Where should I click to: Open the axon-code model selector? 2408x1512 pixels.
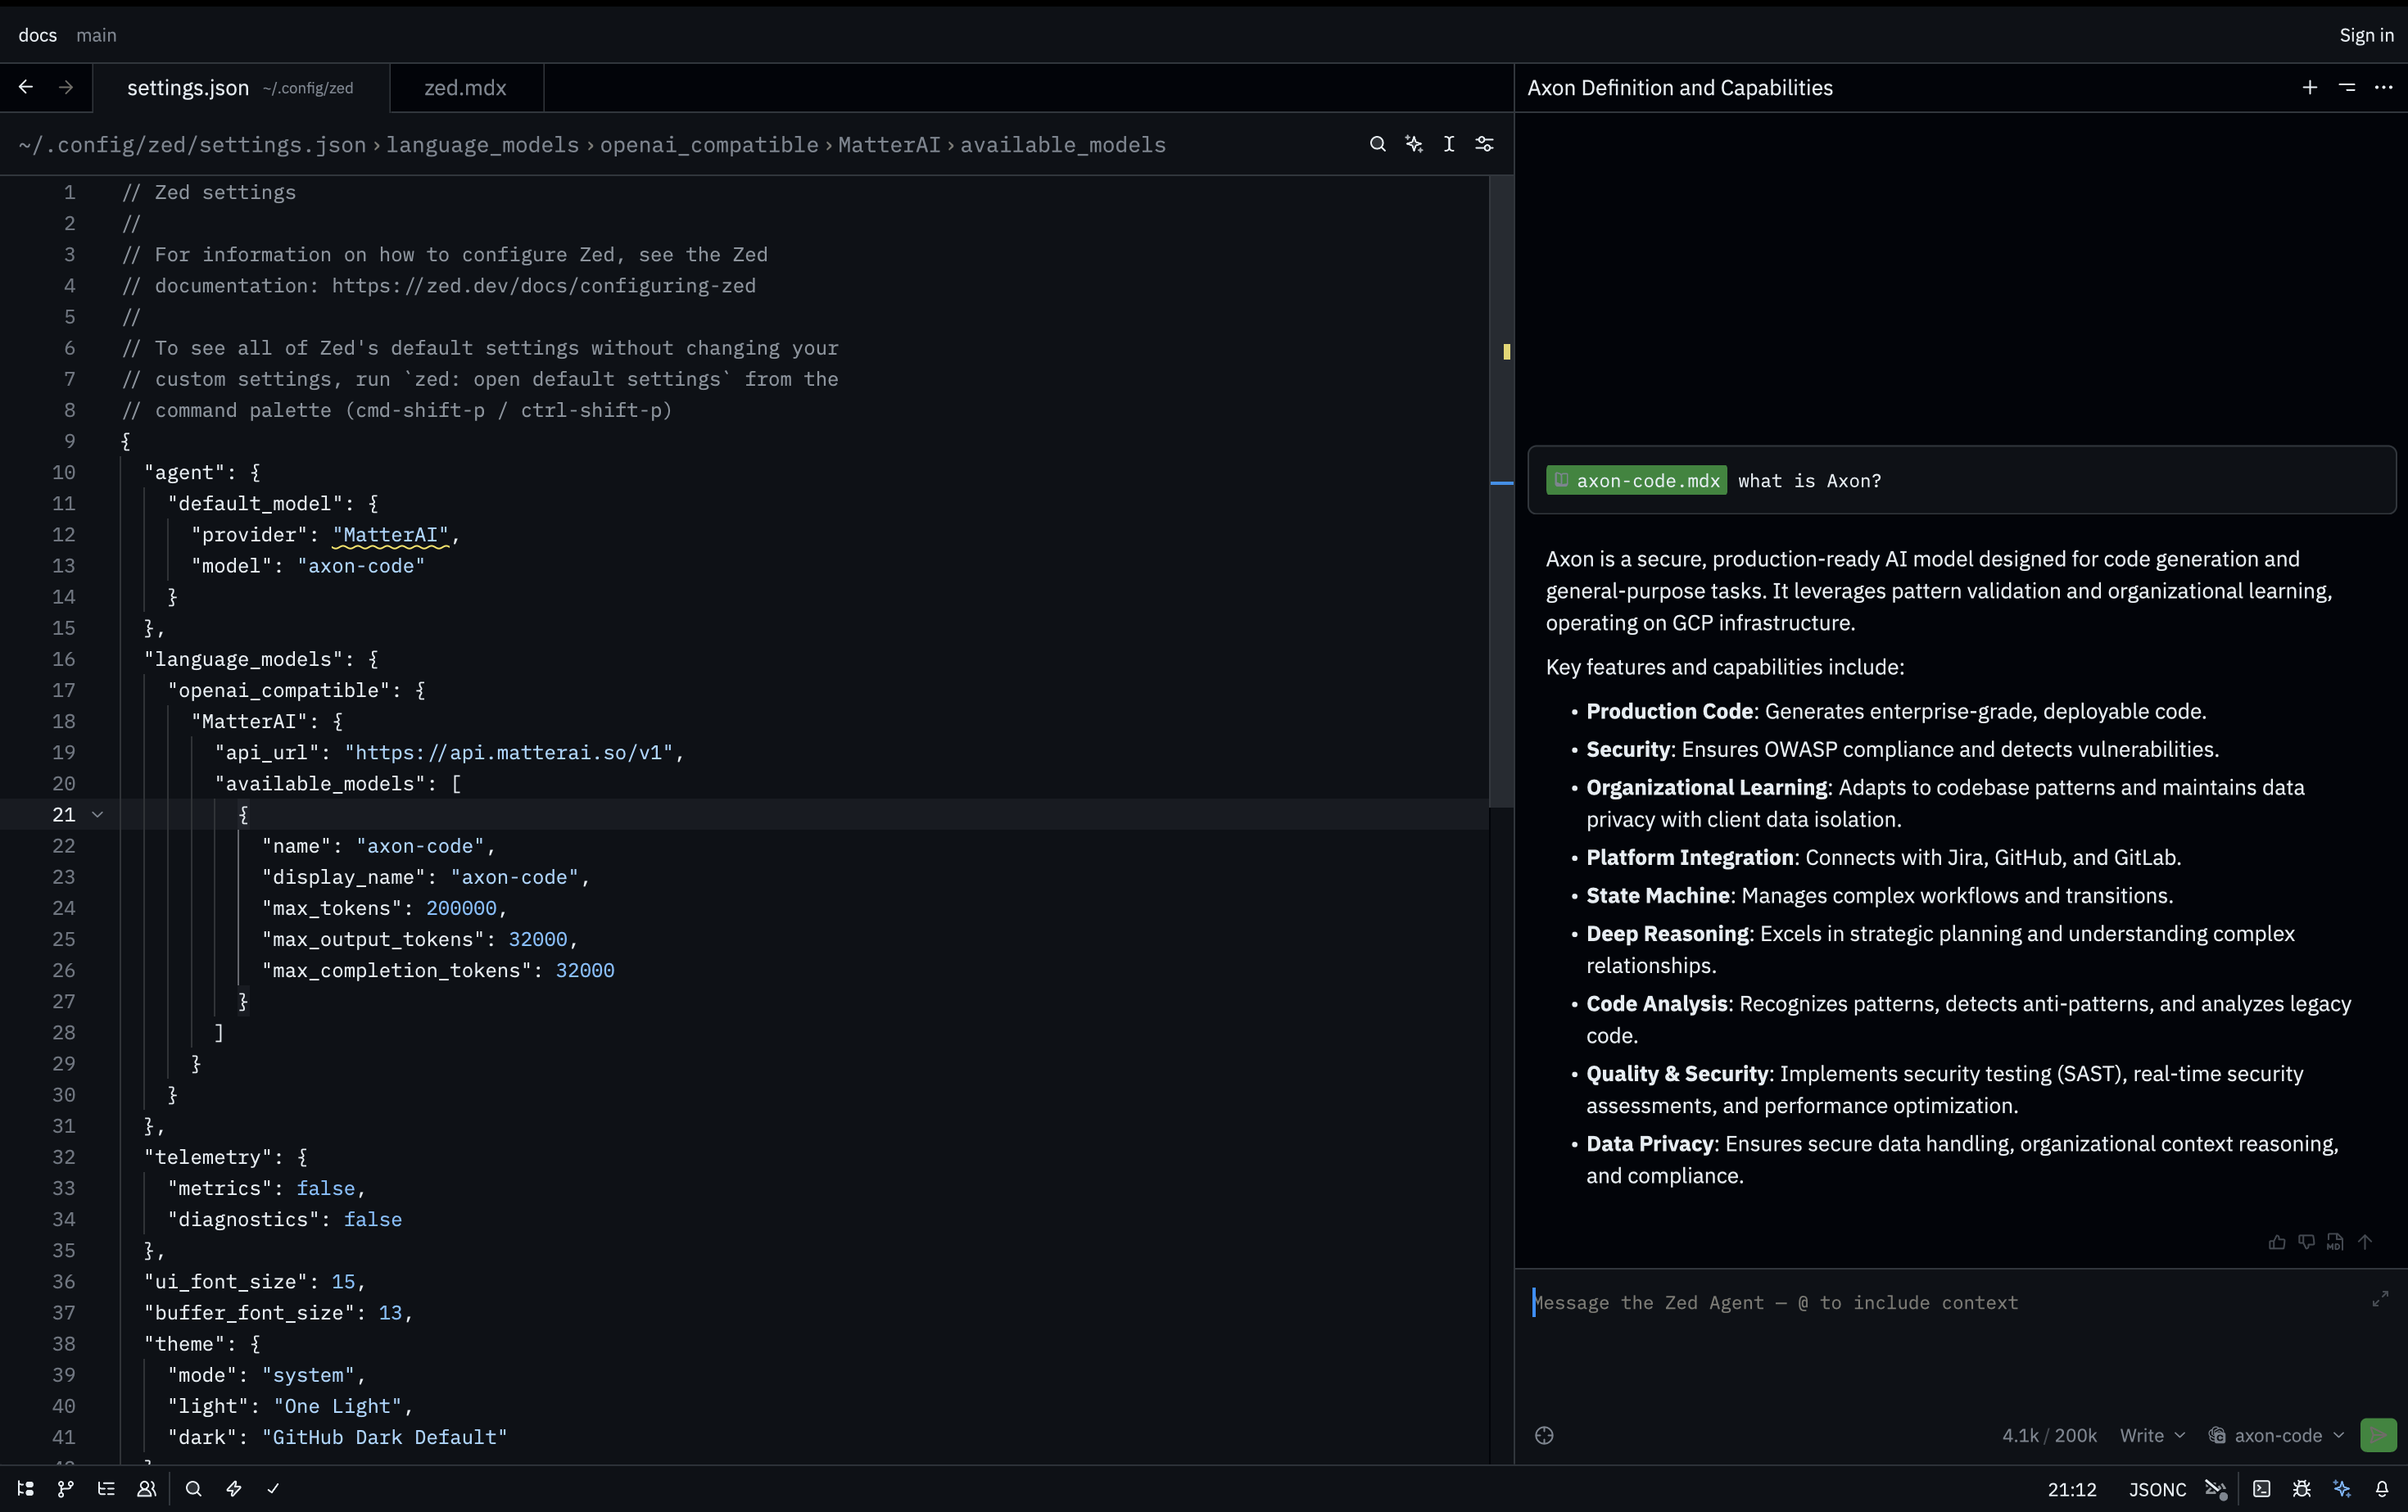[x=2277, y=1435]
